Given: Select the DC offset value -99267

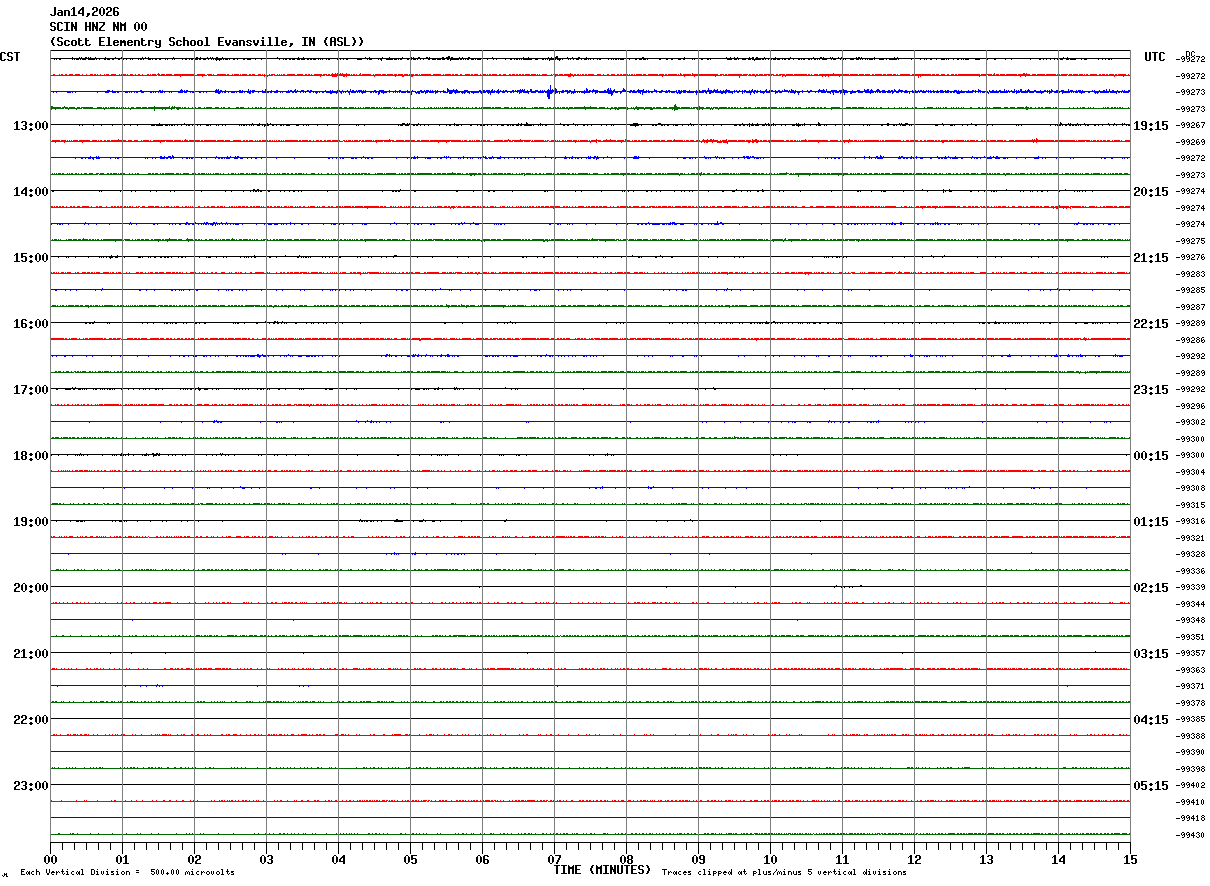Looking at the screenshot, I should [1190, 126].
